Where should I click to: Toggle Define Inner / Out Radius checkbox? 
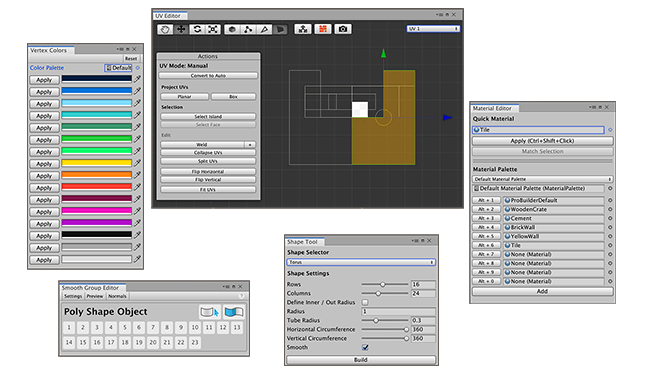365,302
